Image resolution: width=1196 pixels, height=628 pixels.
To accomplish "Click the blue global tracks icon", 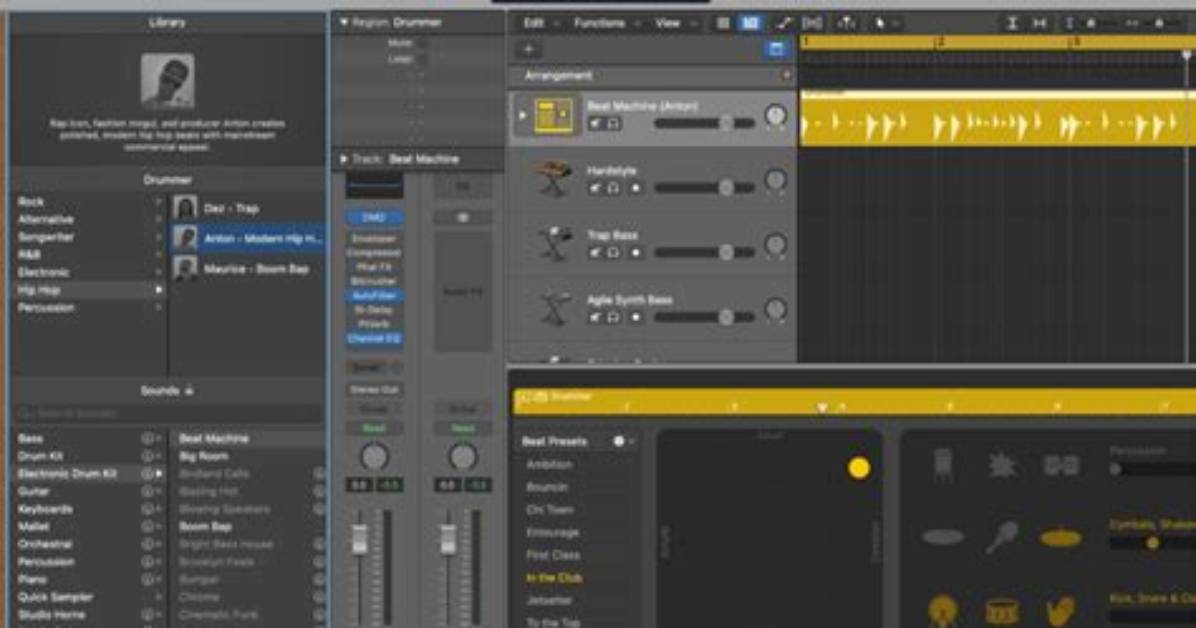I will click(776, 50).
